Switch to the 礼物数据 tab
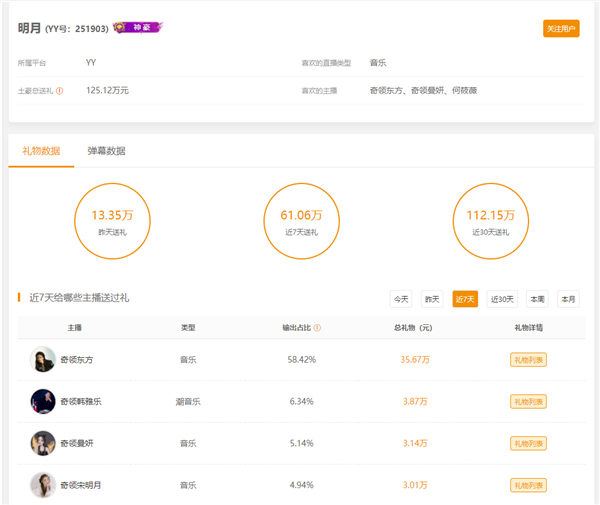 tap(41, 151)
